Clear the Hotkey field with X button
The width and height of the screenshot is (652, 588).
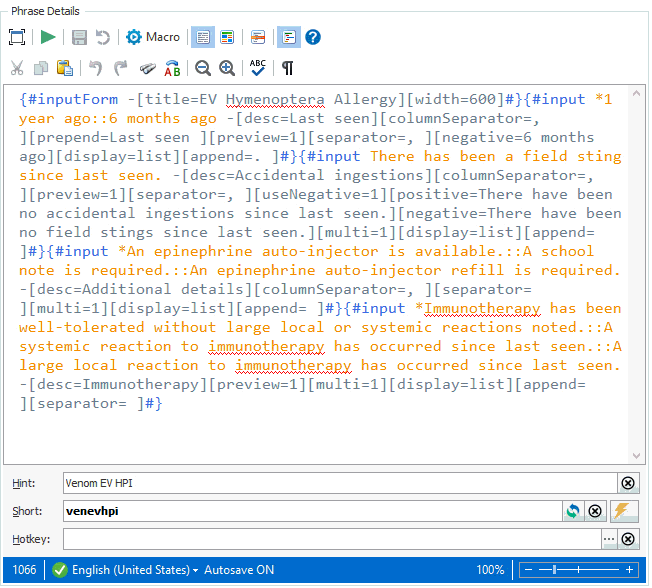tap(629, 540)
